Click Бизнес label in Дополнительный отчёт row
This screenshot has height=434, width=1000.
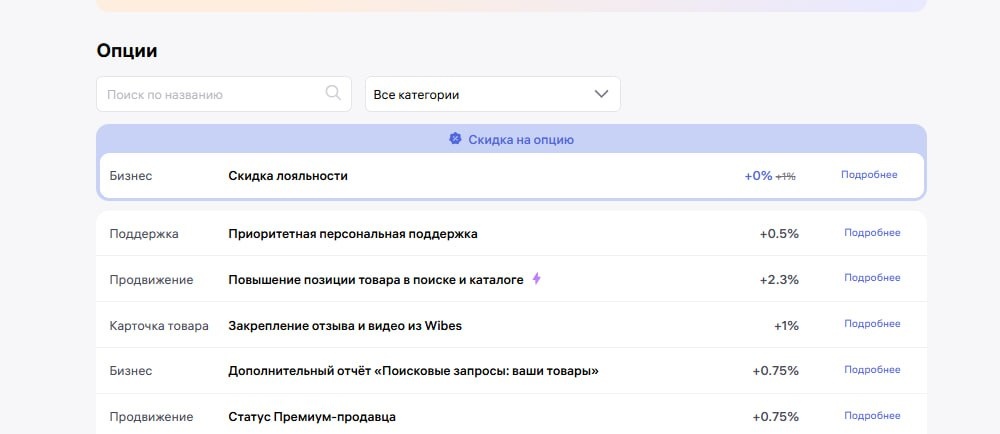coord(131,371)
